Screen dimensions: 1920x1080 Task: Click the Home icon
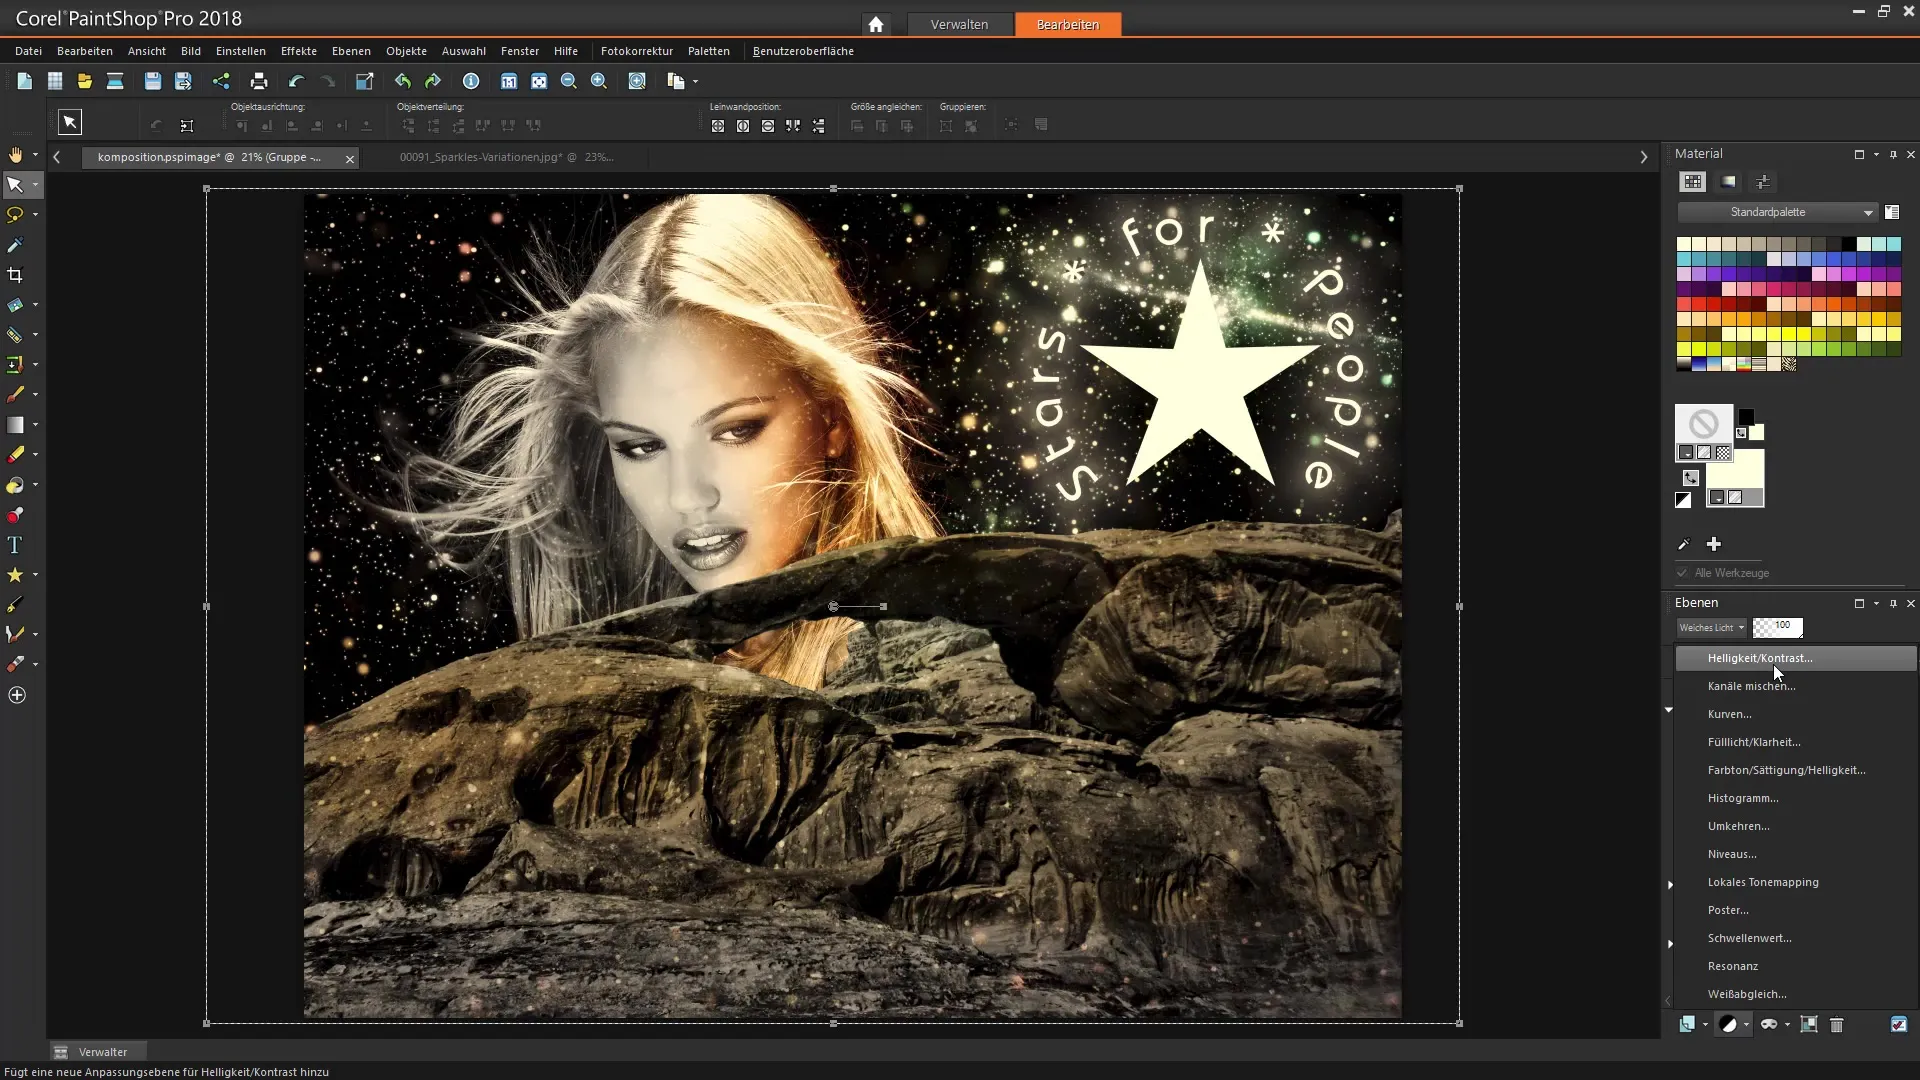(x=876, y=24)
